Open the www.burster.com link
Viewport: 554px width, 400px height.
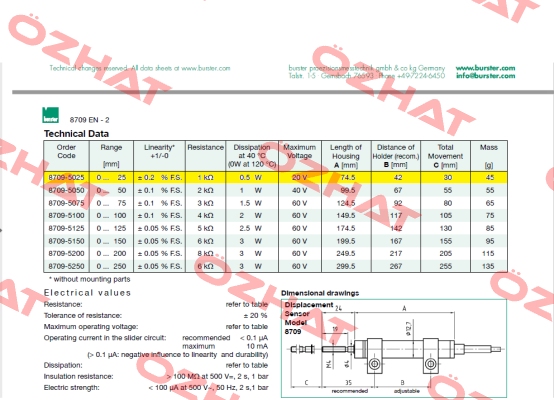point(485,68)
